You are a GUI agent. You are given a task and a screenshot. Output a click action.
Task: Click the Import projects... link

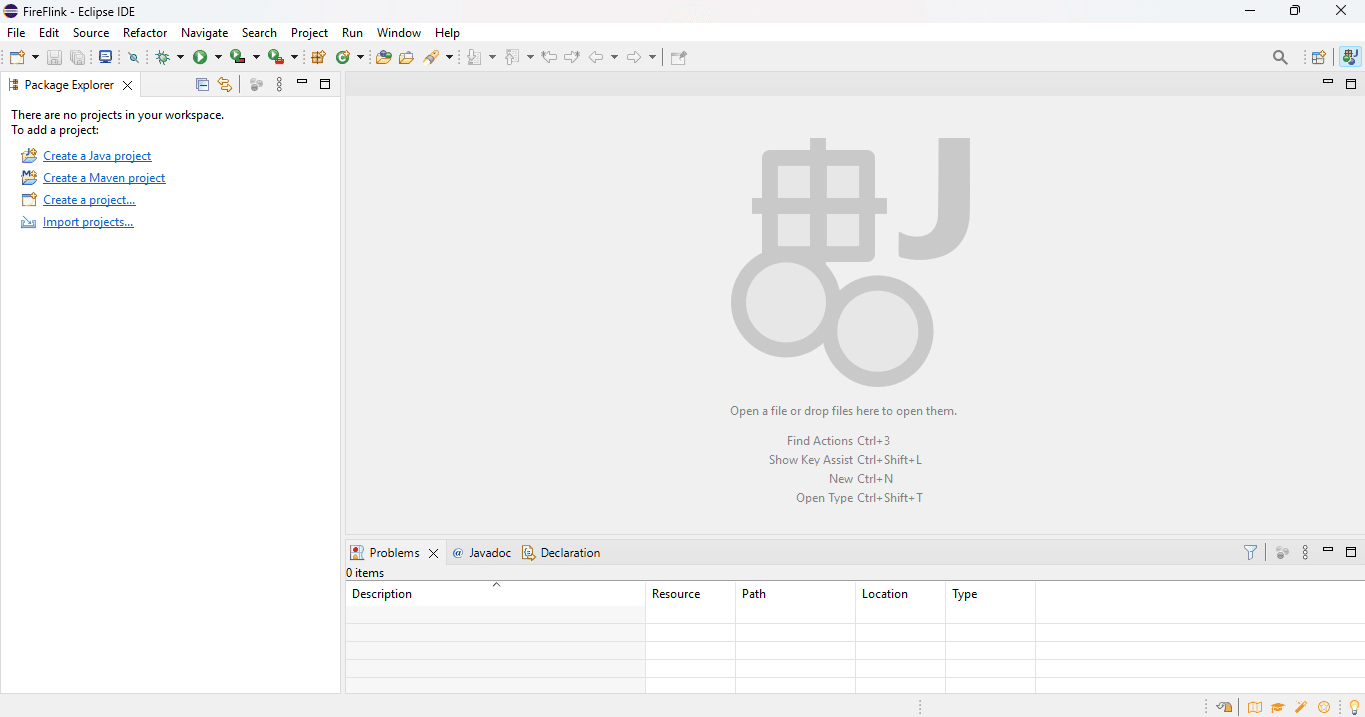pos(88,222)
